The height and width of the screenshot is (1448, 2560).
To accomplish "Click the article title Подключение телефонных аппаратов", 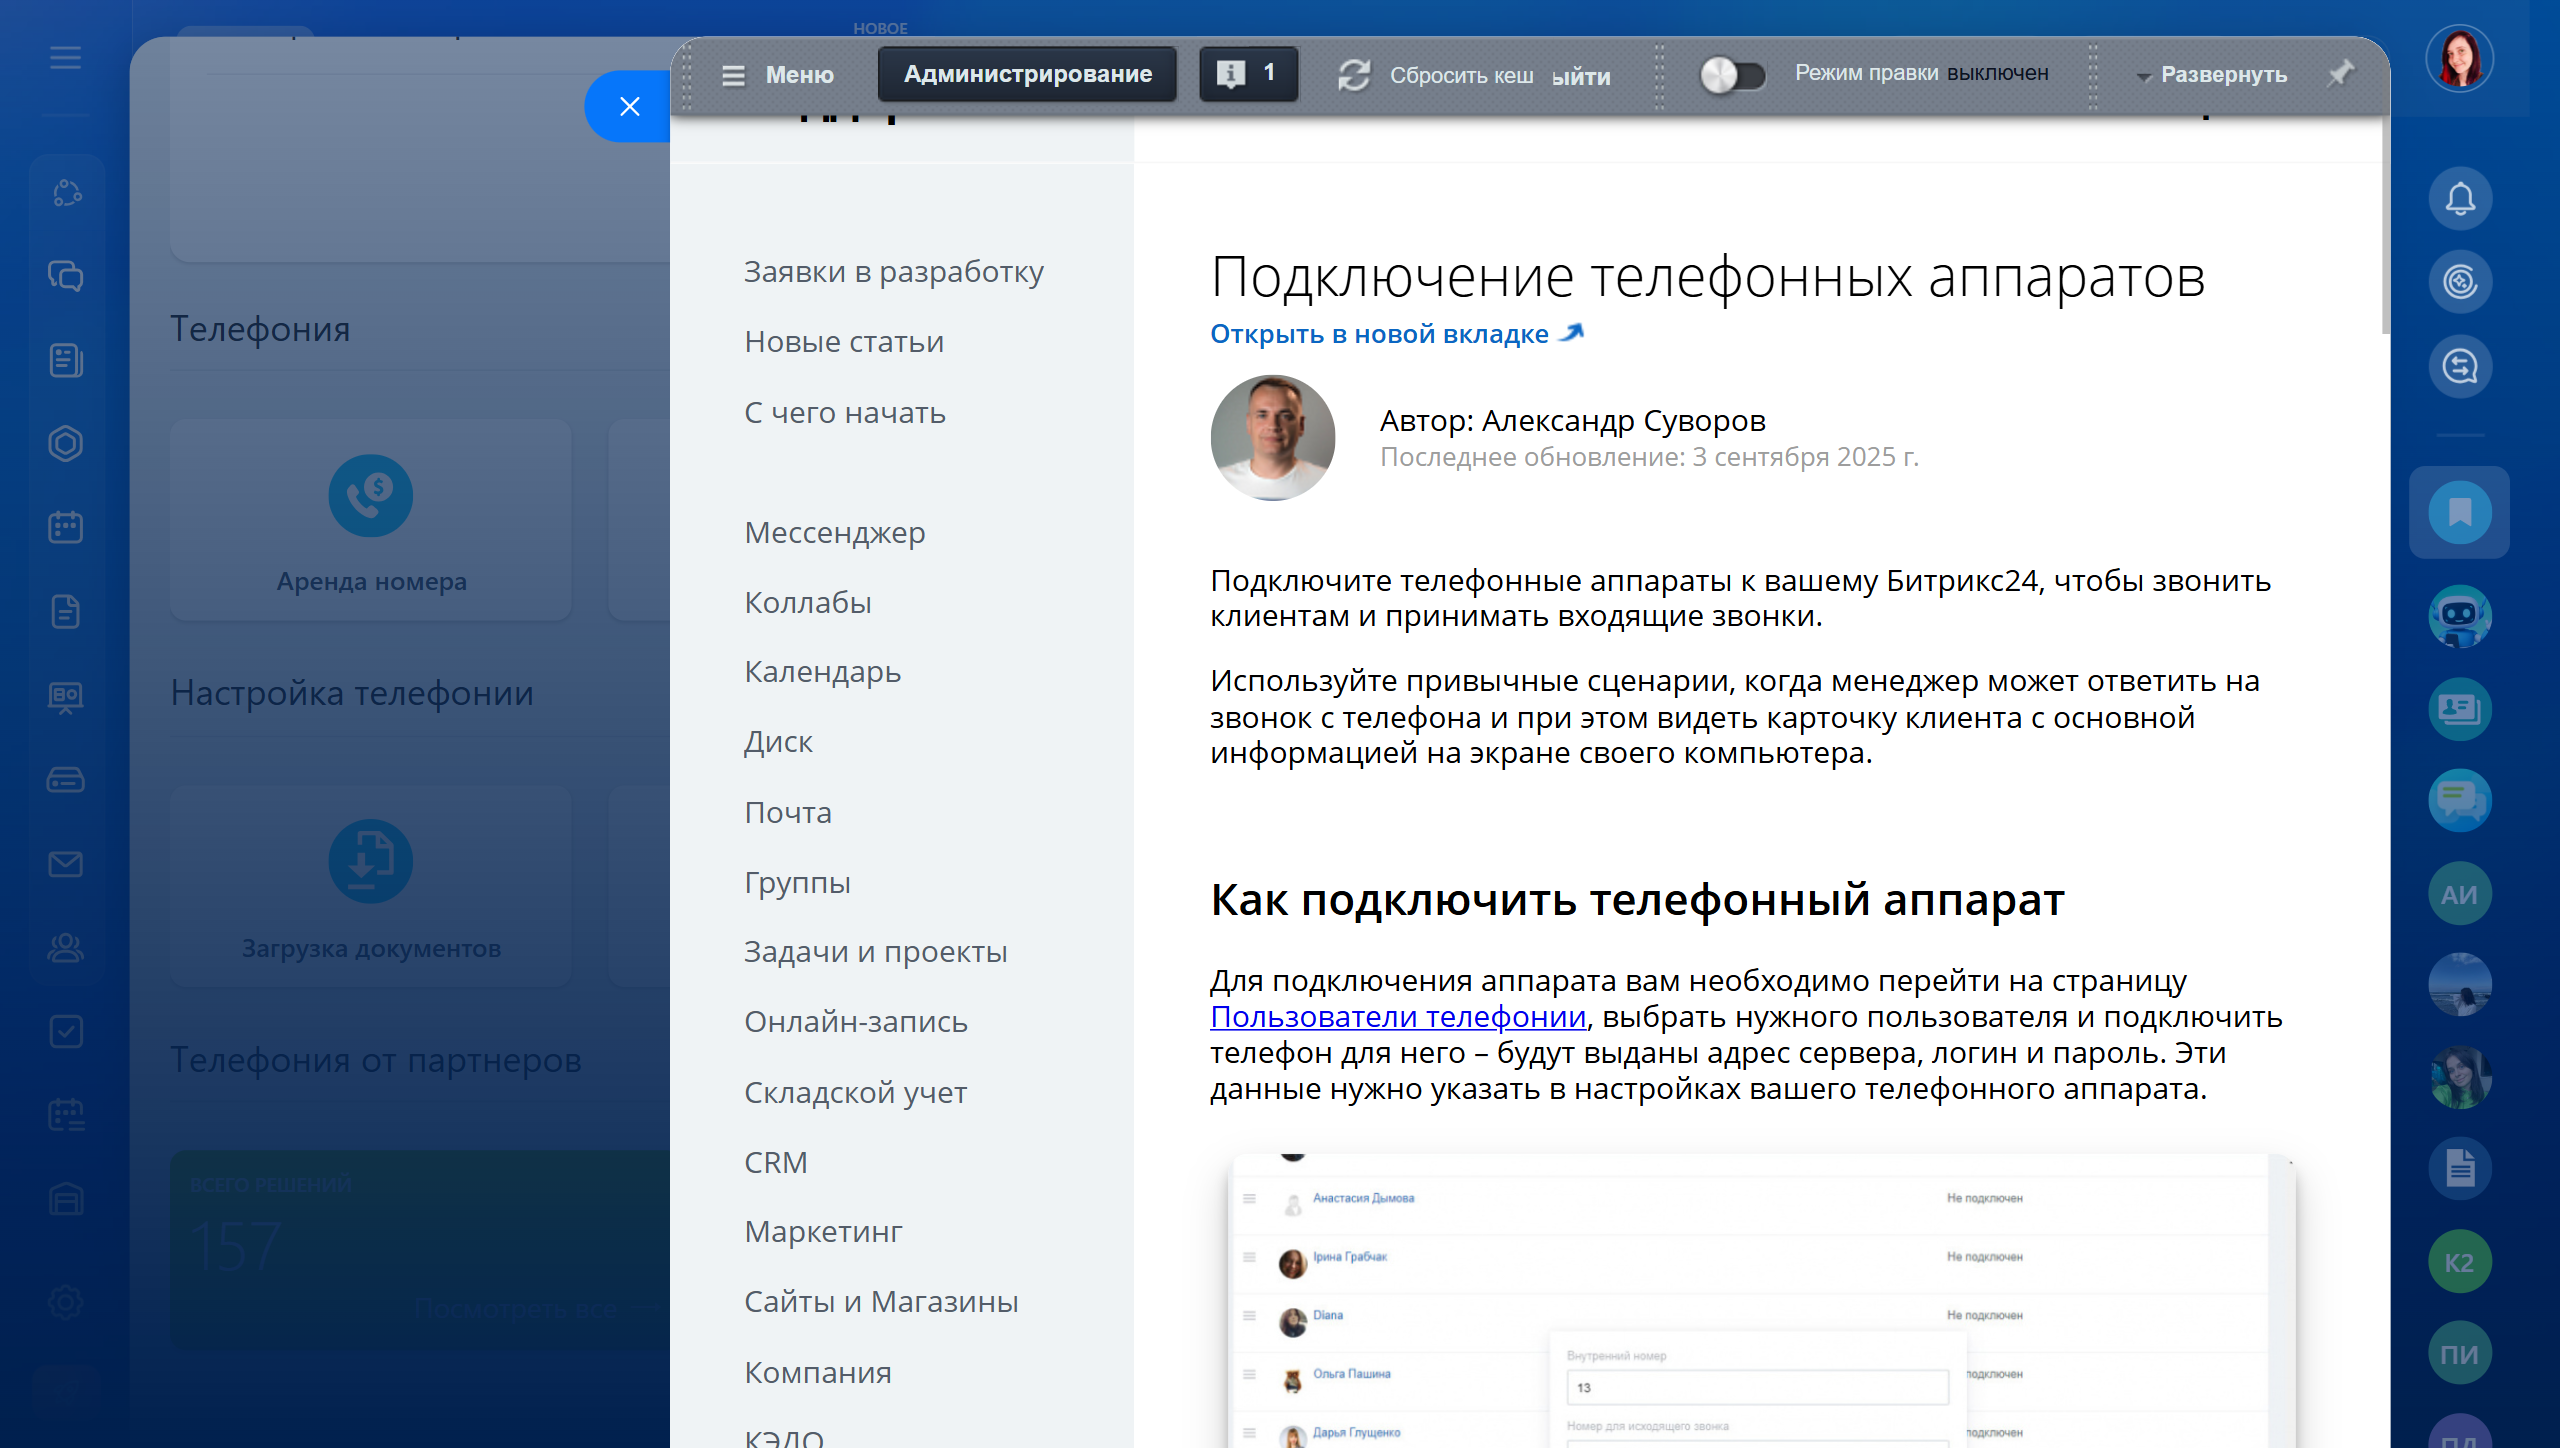I will click(1708, 277).
